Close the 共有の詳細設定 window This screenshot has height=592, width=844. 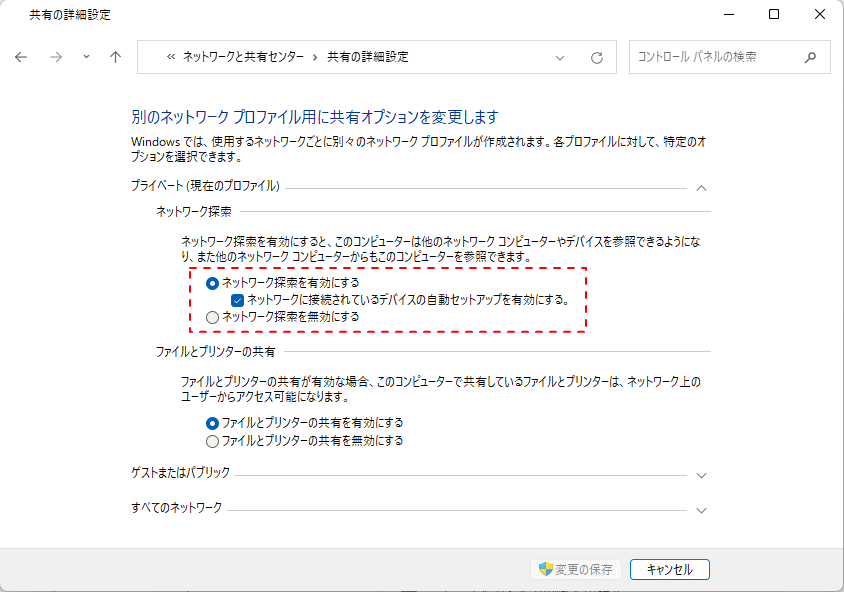(x=820, y=15)
